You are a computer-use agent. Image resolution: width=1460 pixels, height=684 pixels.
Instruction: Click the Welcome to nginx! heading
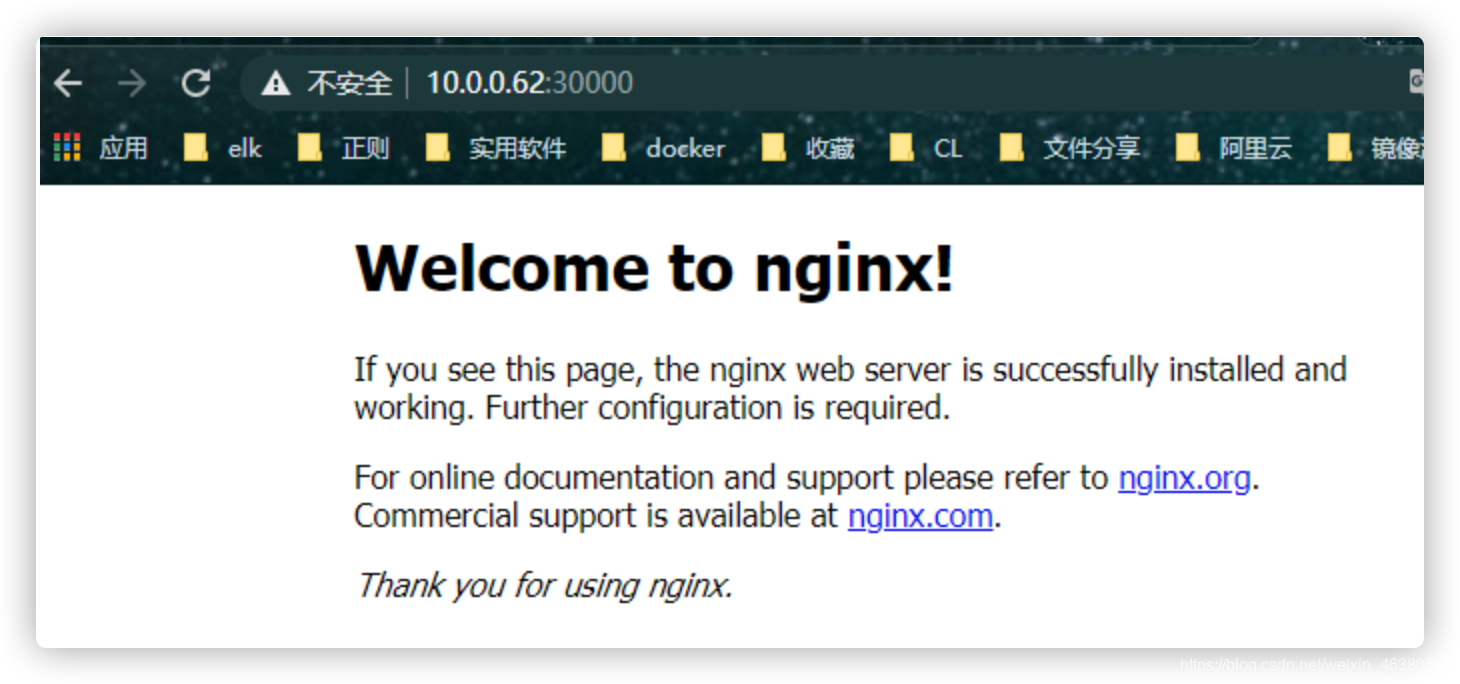655,268
